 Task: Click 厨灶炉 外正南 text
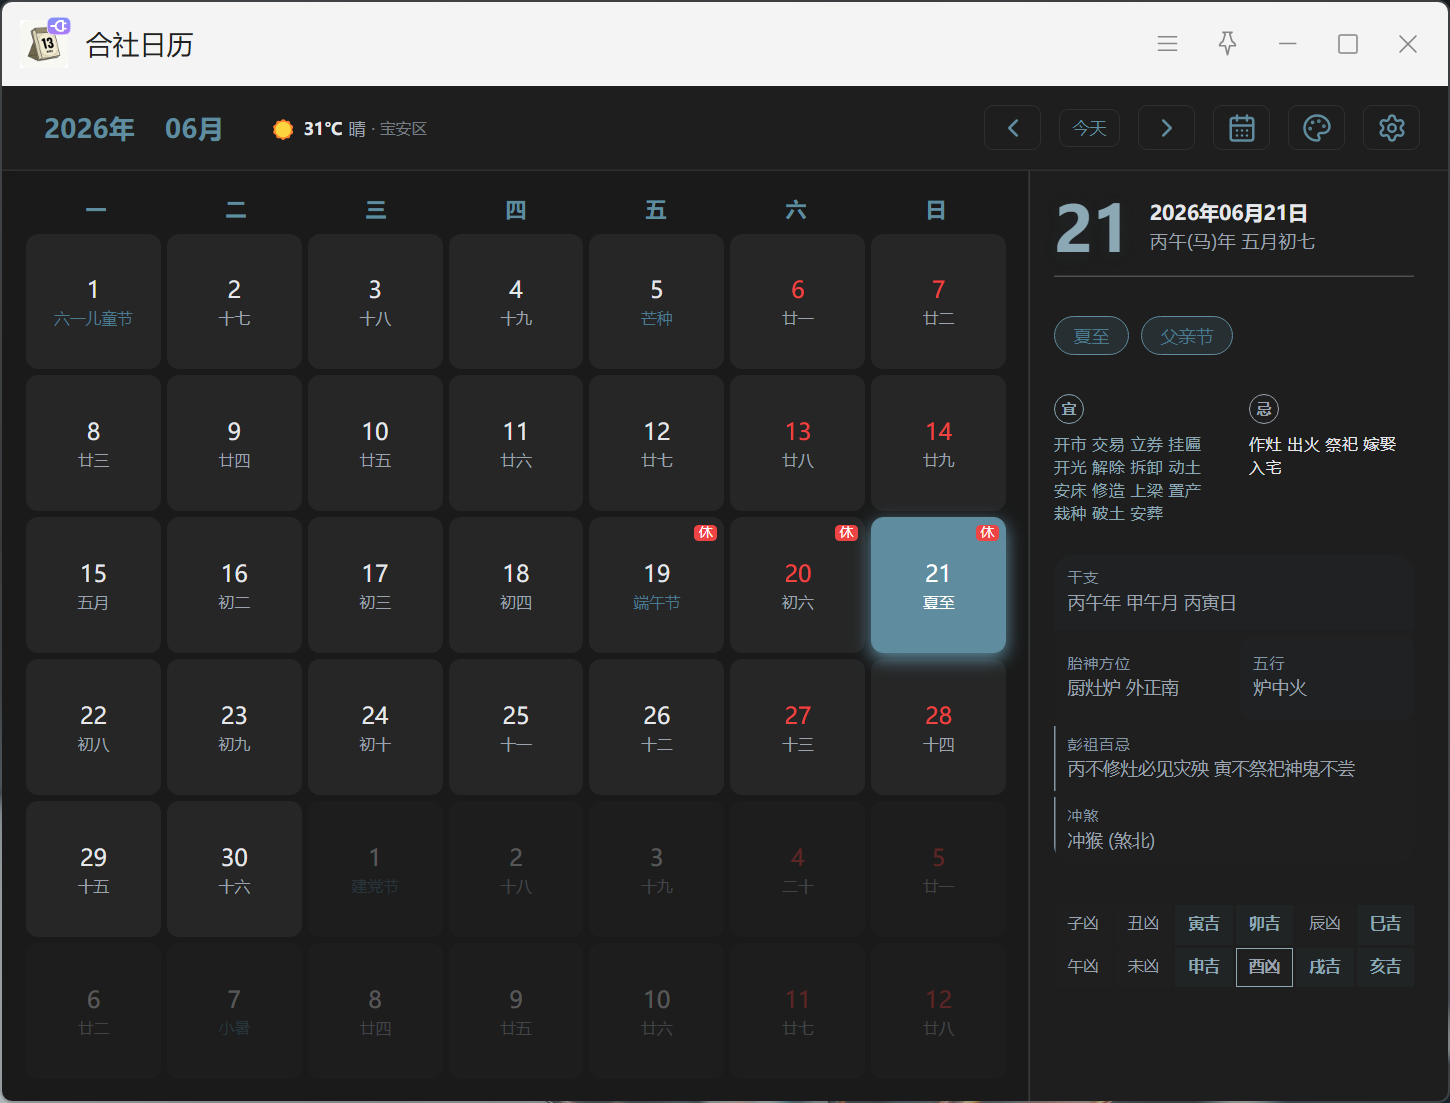click(x=1123, y=688)
